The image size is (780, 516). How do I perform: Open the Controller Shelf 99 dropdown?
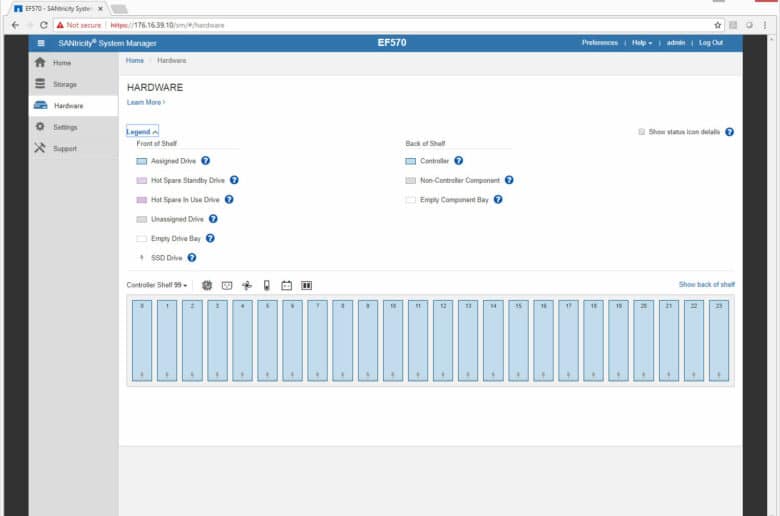[x=157, y=285]
